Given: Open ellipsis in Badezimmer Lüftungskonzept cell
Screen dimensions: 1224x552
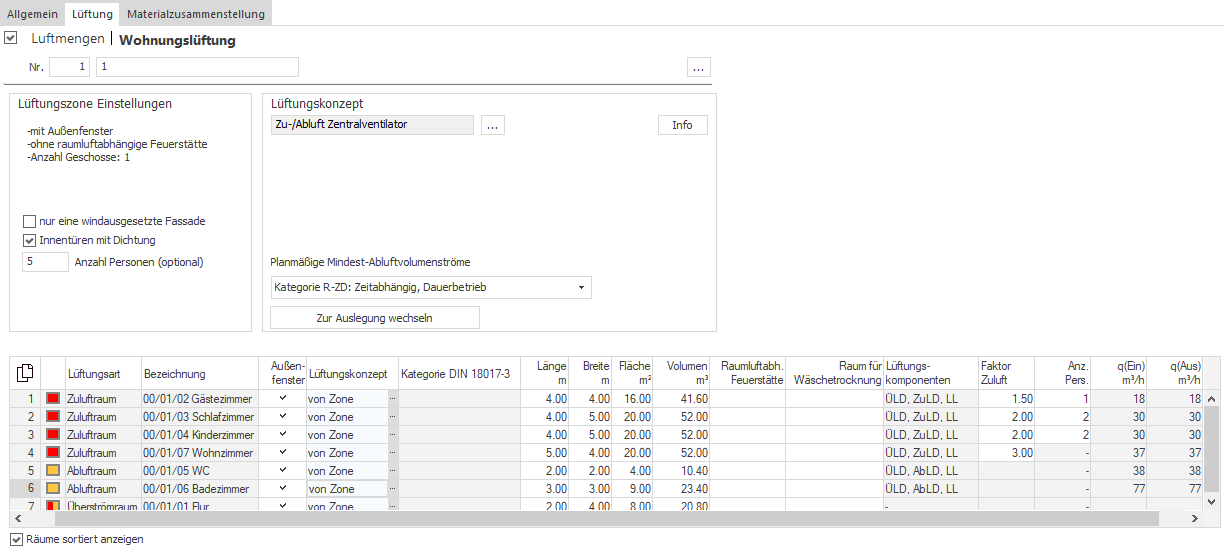Looking at the screenshot, I should pyautogui.click(x=393, y=488).
